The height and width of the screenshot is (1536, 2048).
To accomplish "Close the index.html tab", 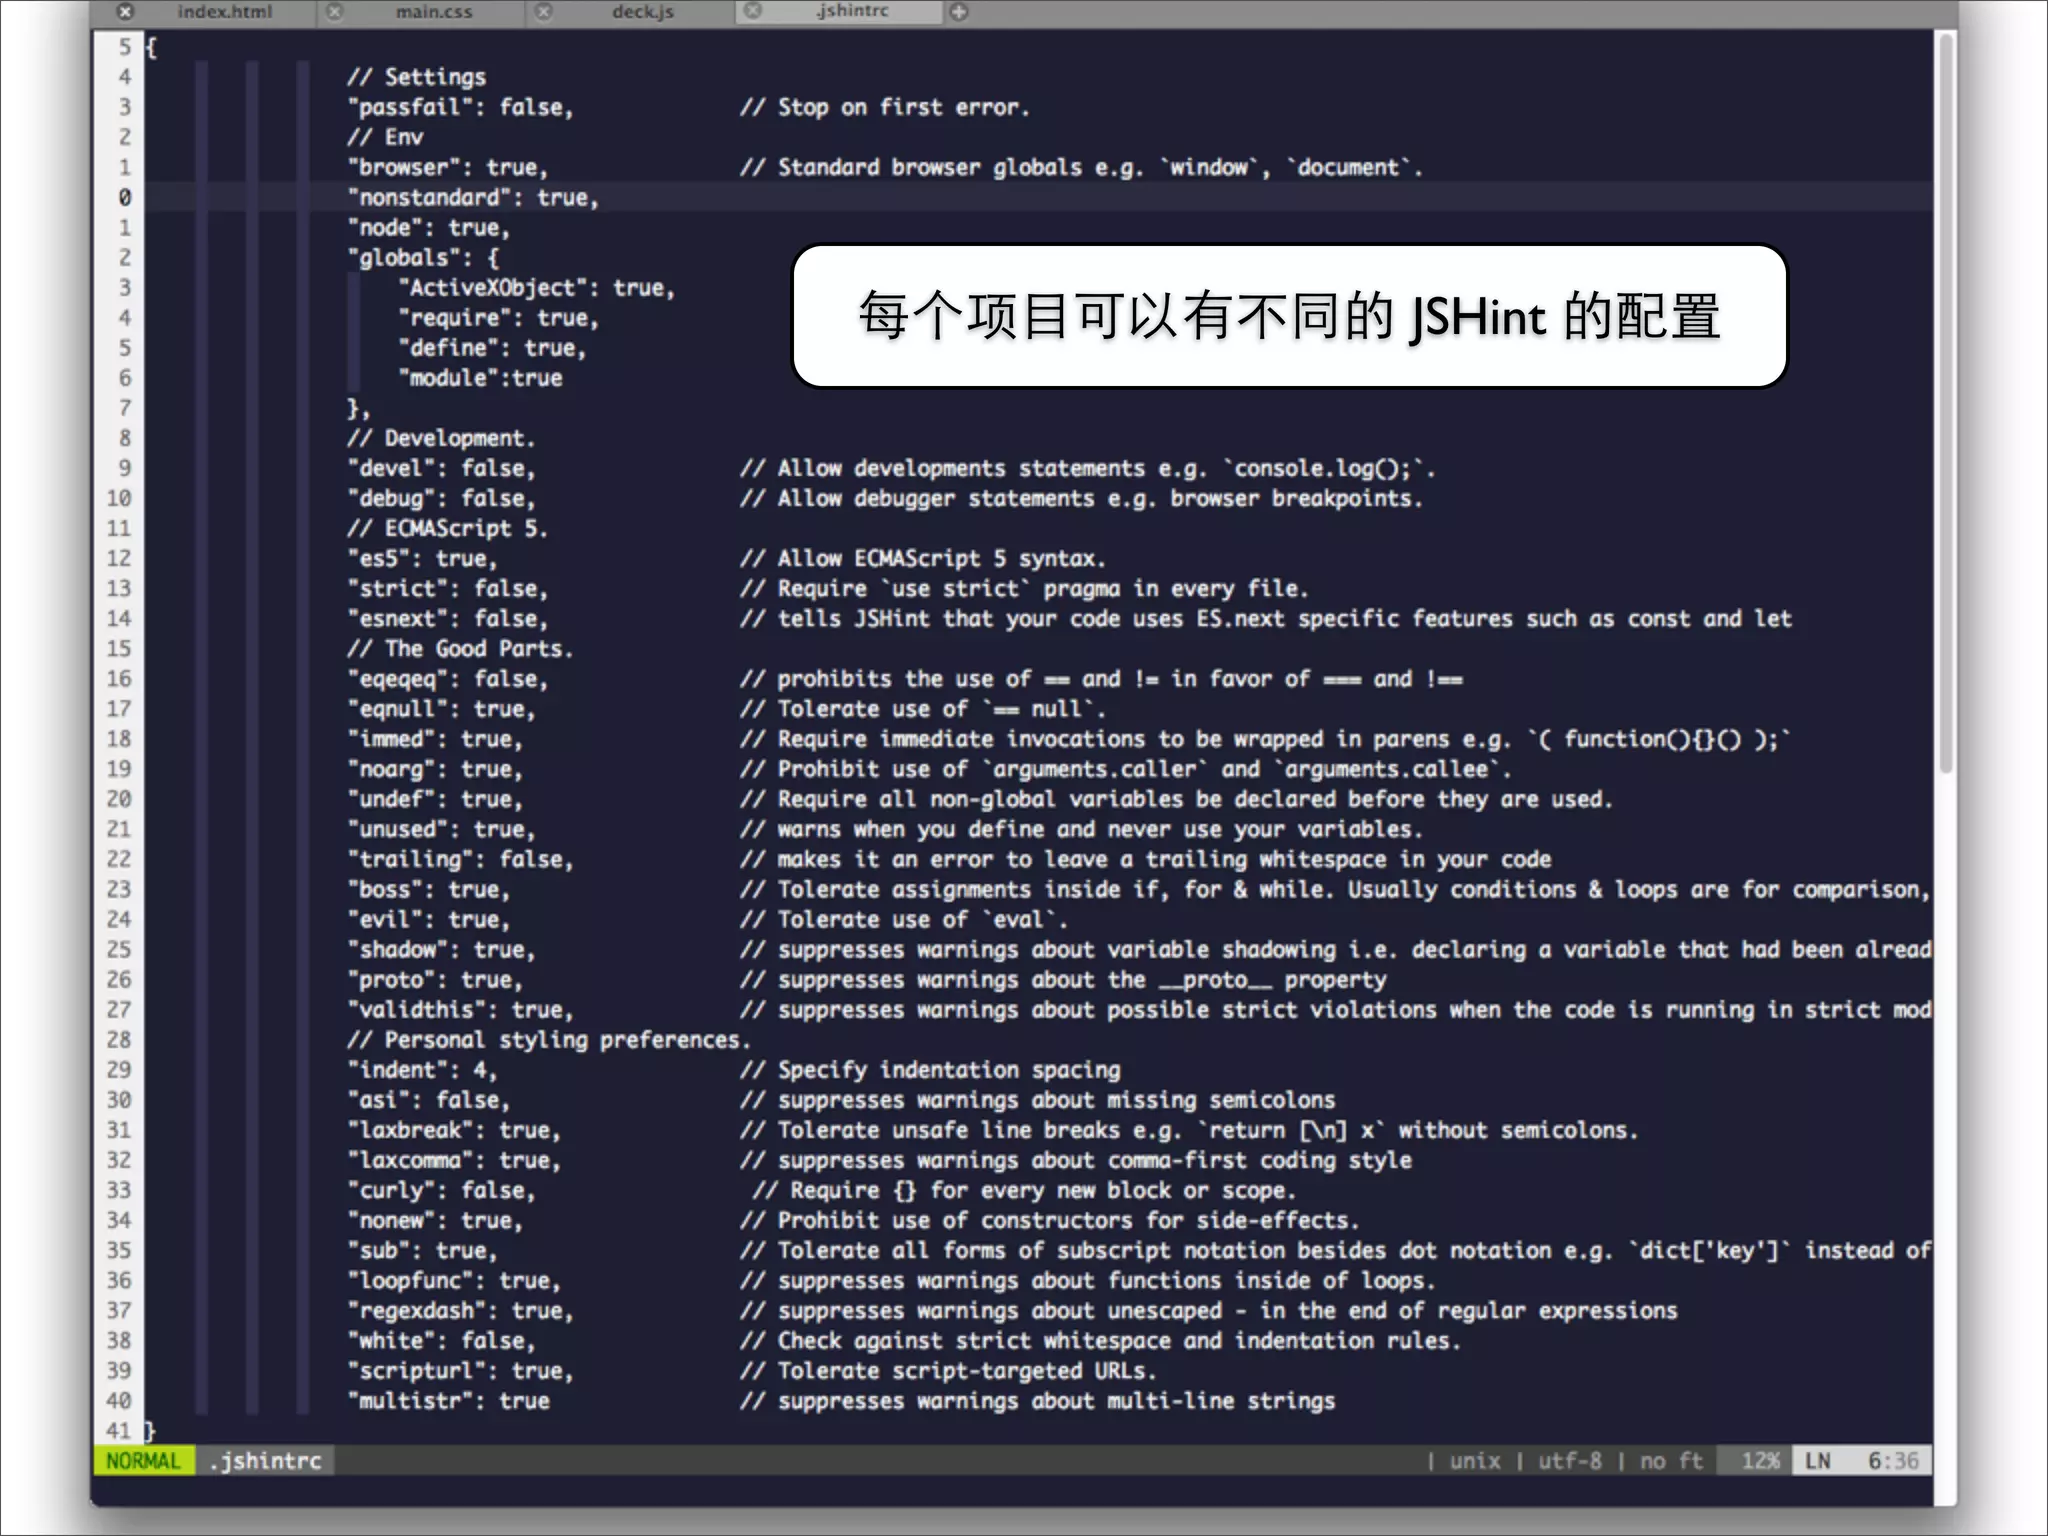I will point(125,12).
